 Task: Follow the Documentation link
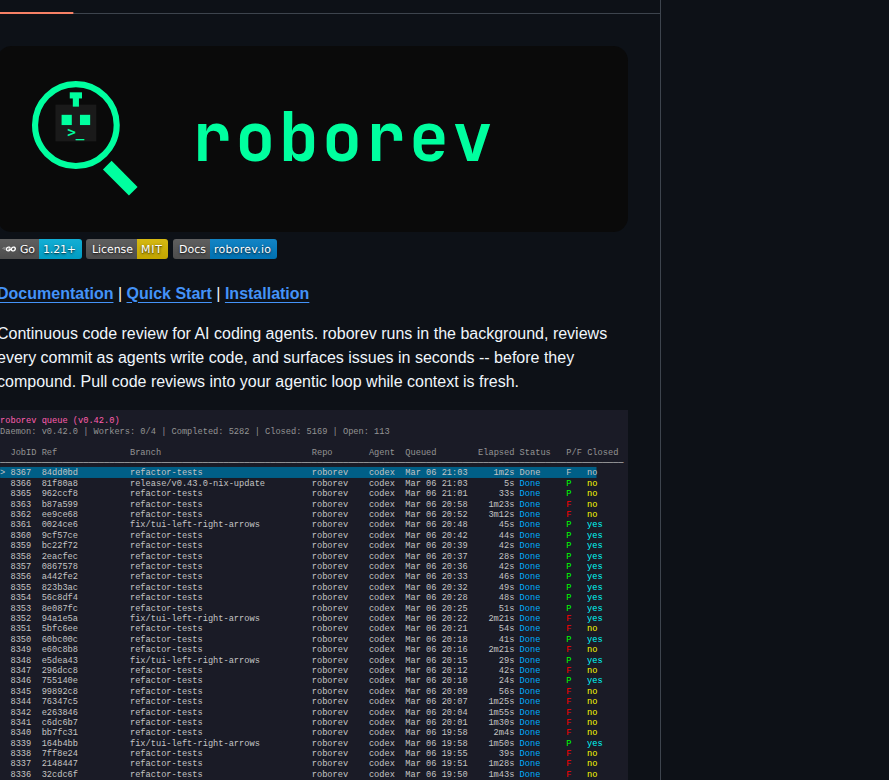click(x=56, y=294)
